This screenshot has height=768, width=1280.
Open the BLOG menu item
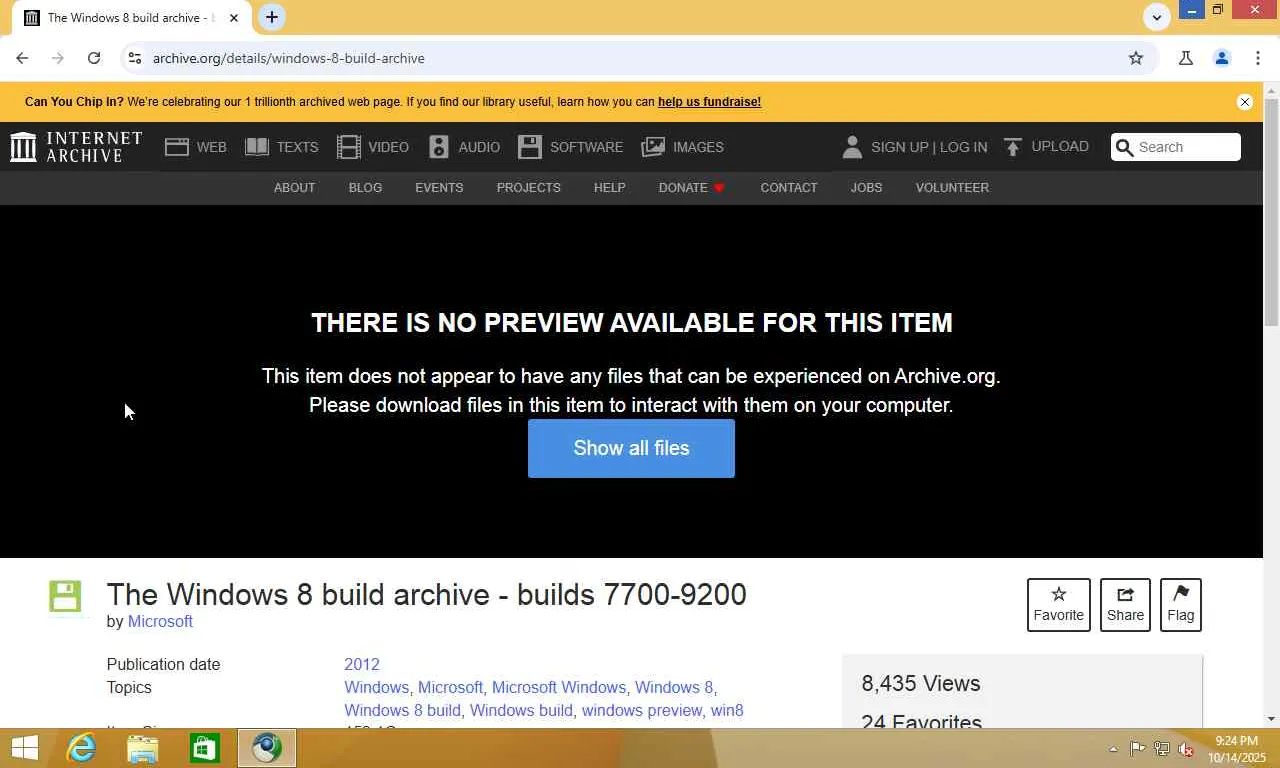[365, 188]
